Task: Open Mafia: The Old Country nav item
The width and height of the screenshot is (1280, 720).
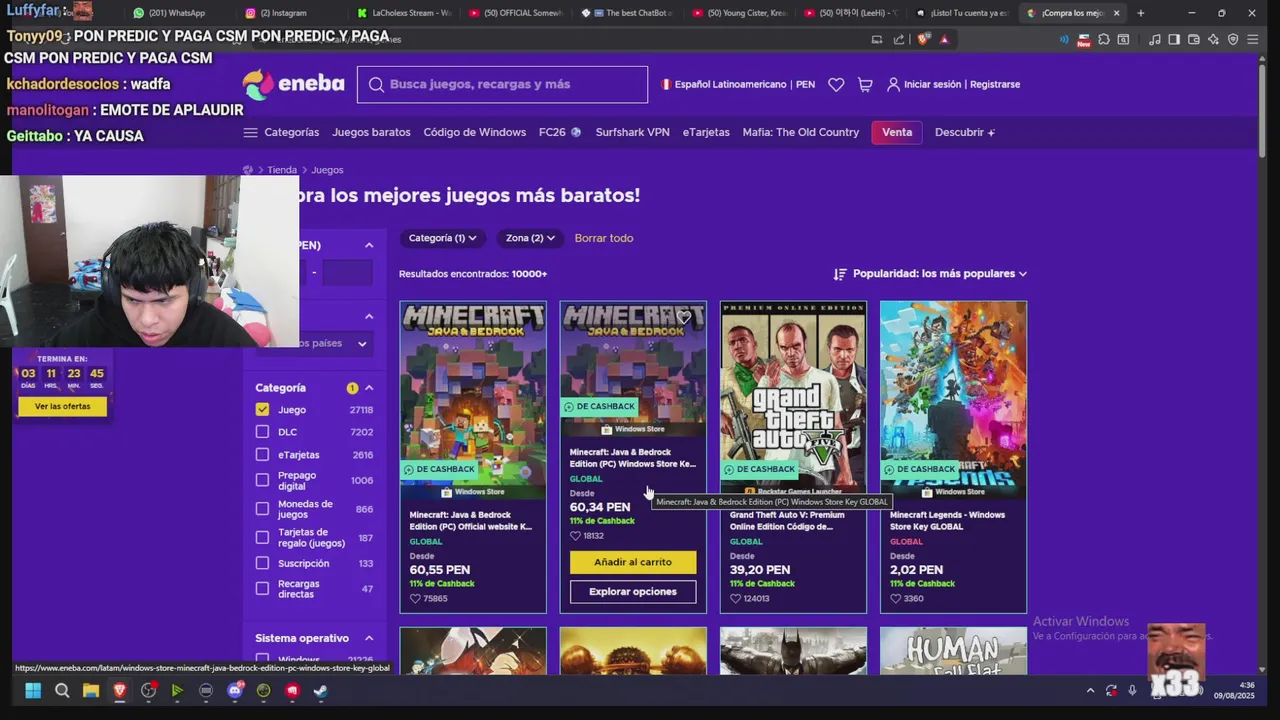Action: click(800, 132)
